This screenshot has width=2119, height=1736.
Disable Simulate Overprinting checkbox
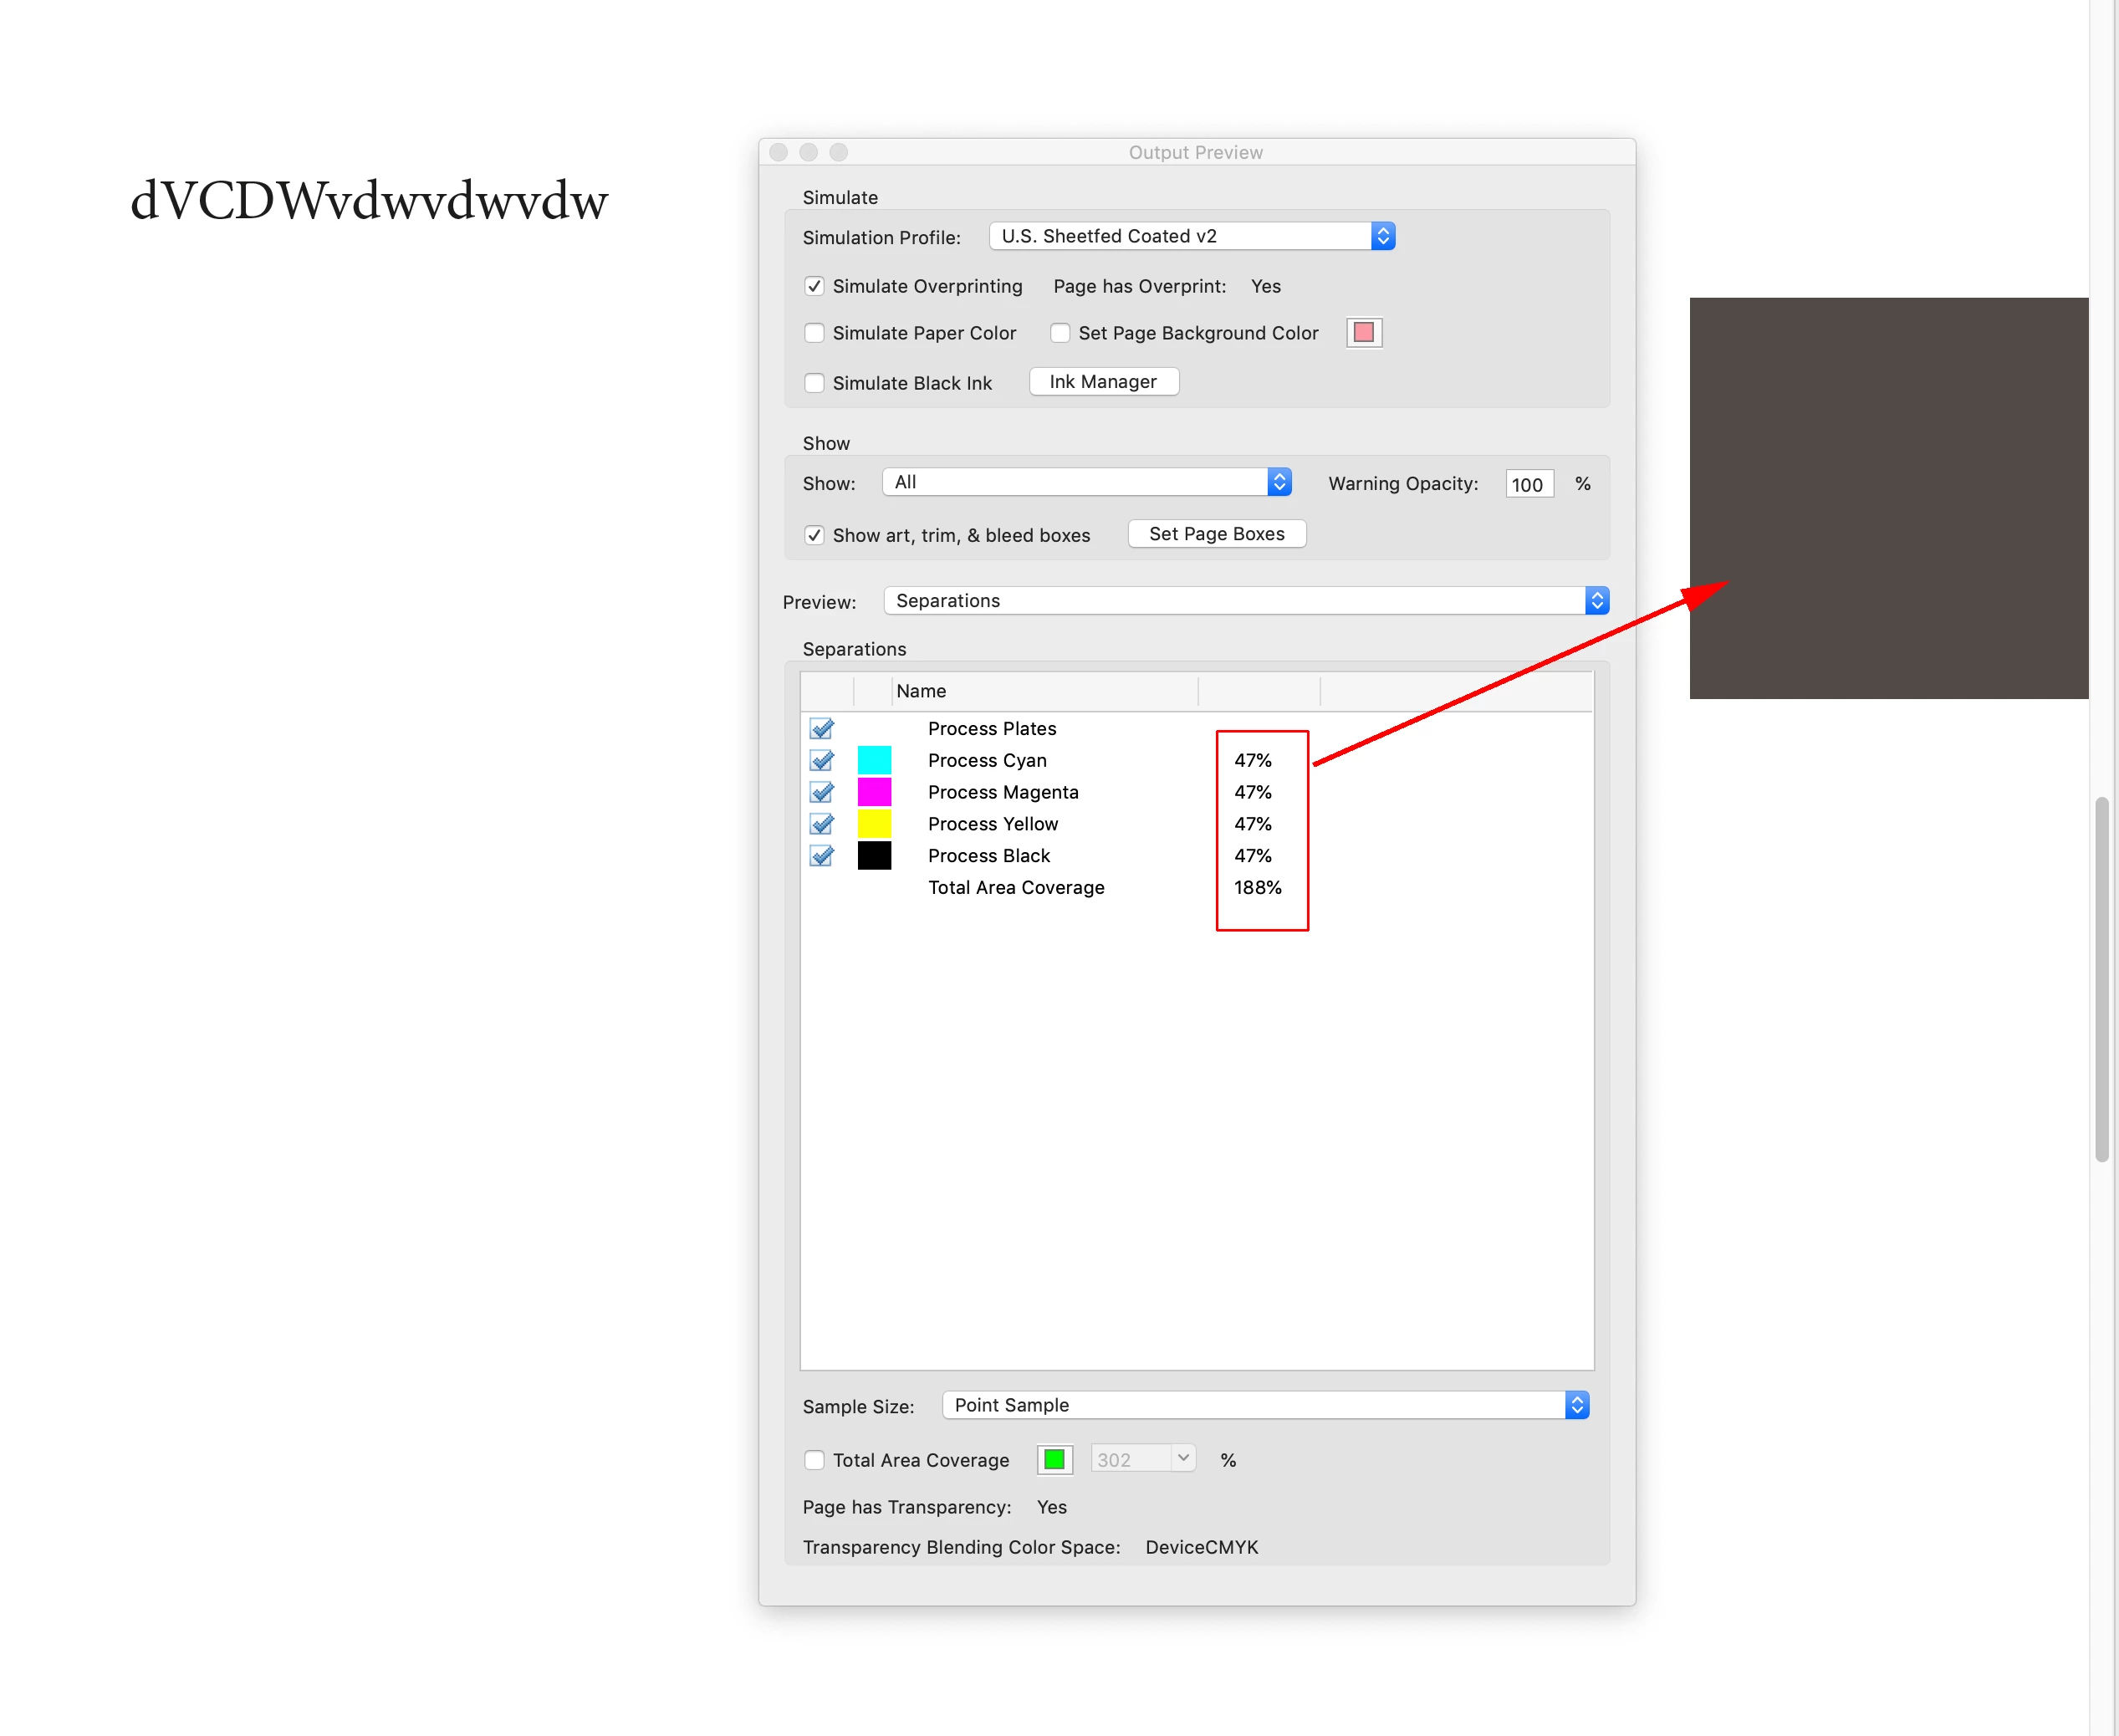(x=815, y=286)
